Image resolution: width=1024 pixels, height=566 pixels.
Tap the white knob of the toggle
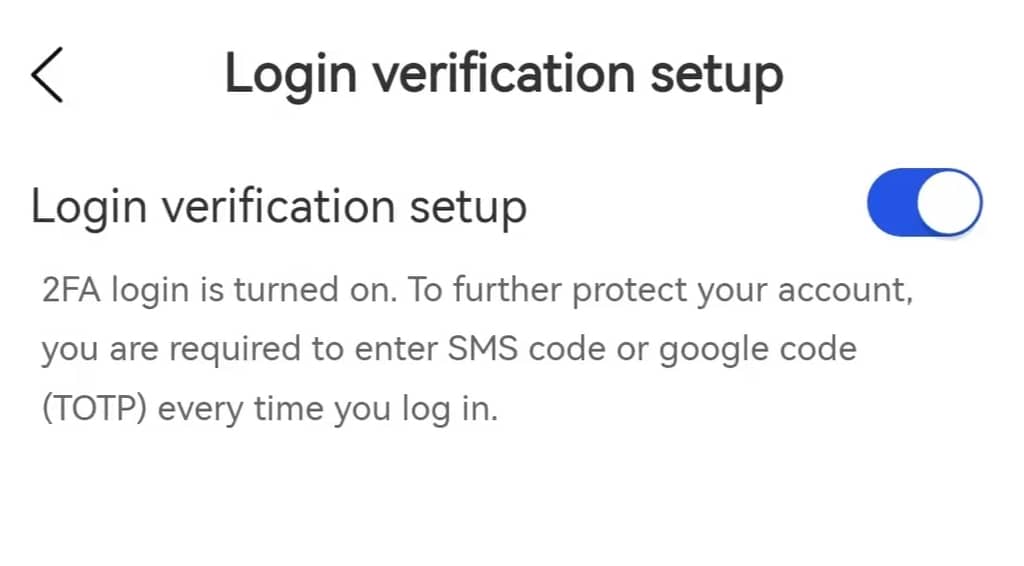948,204
